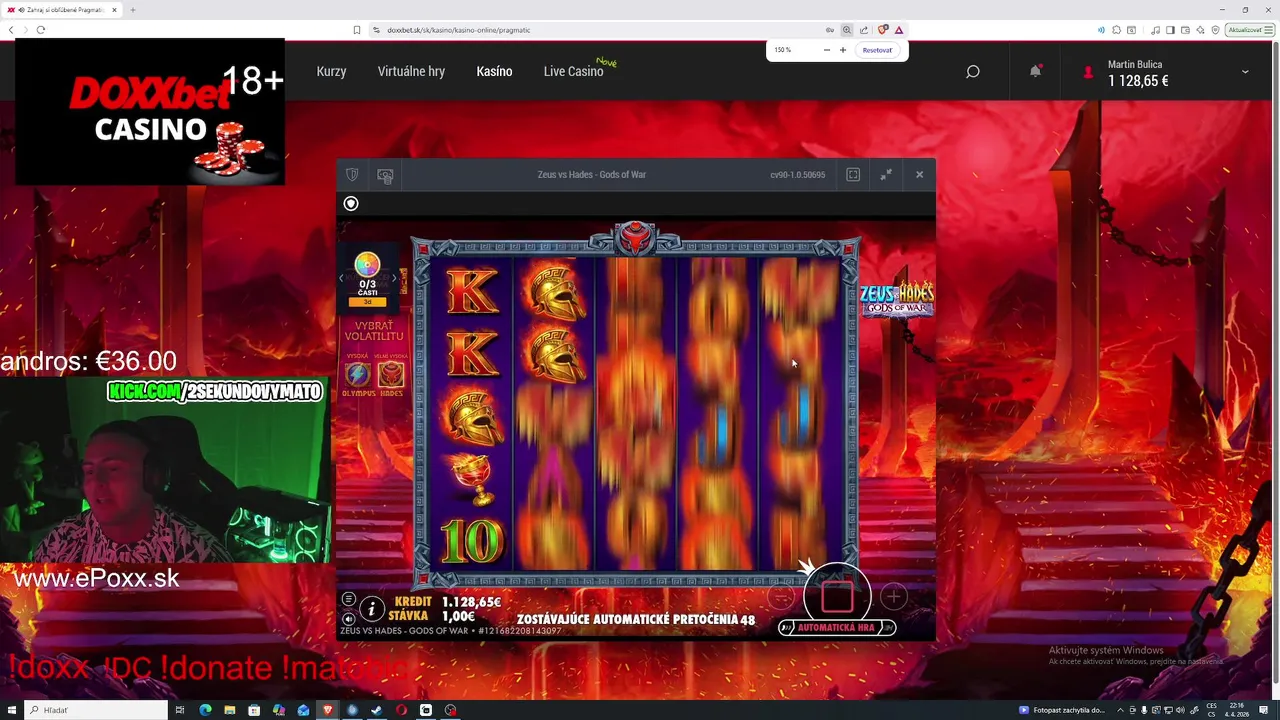1280x720 pixels.
Task: Open the colorful prize wheel icon
Action: pyautogui.click(x=367, y=266)
